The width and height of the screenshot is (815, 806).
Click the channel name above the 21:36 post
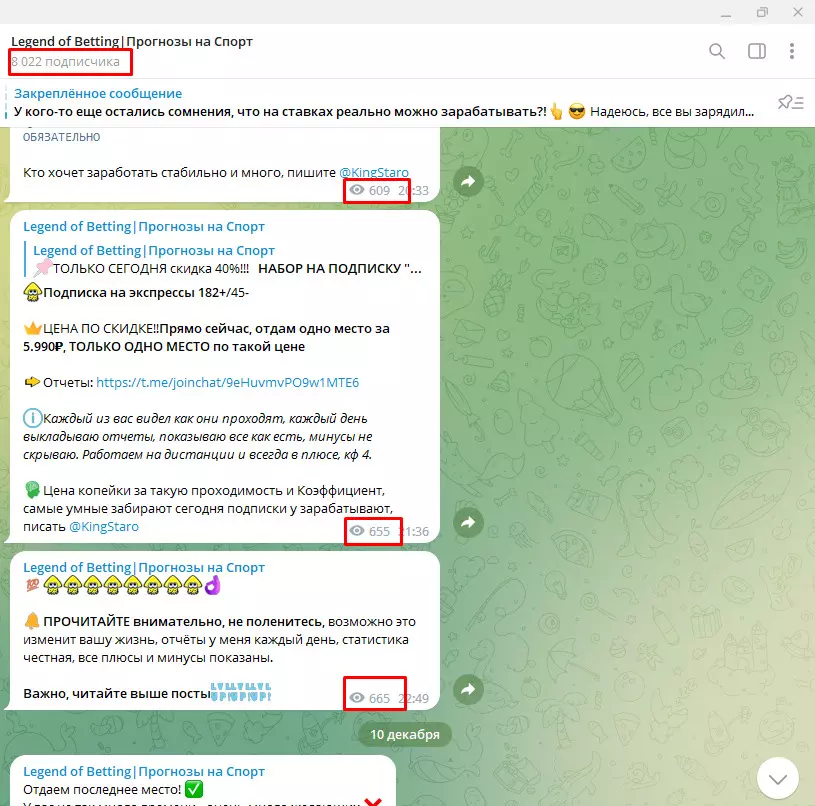(x=144, y=227)
